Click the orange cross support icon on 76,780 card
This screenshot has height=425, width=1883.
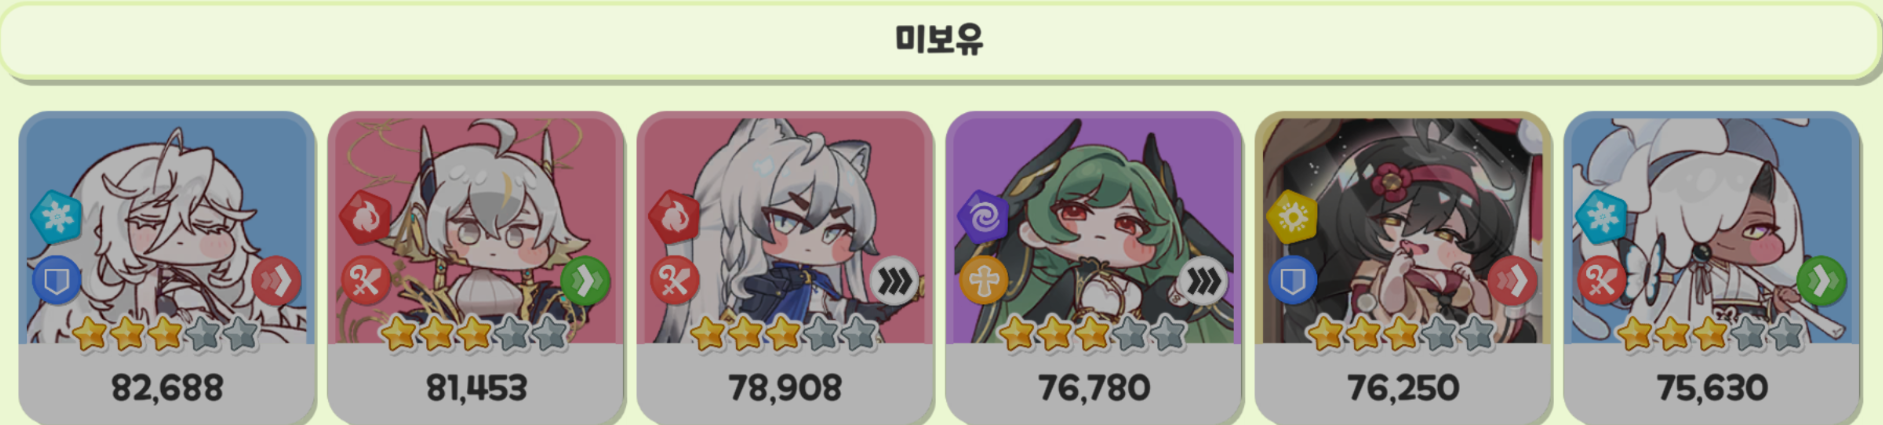tap(984, 282)
